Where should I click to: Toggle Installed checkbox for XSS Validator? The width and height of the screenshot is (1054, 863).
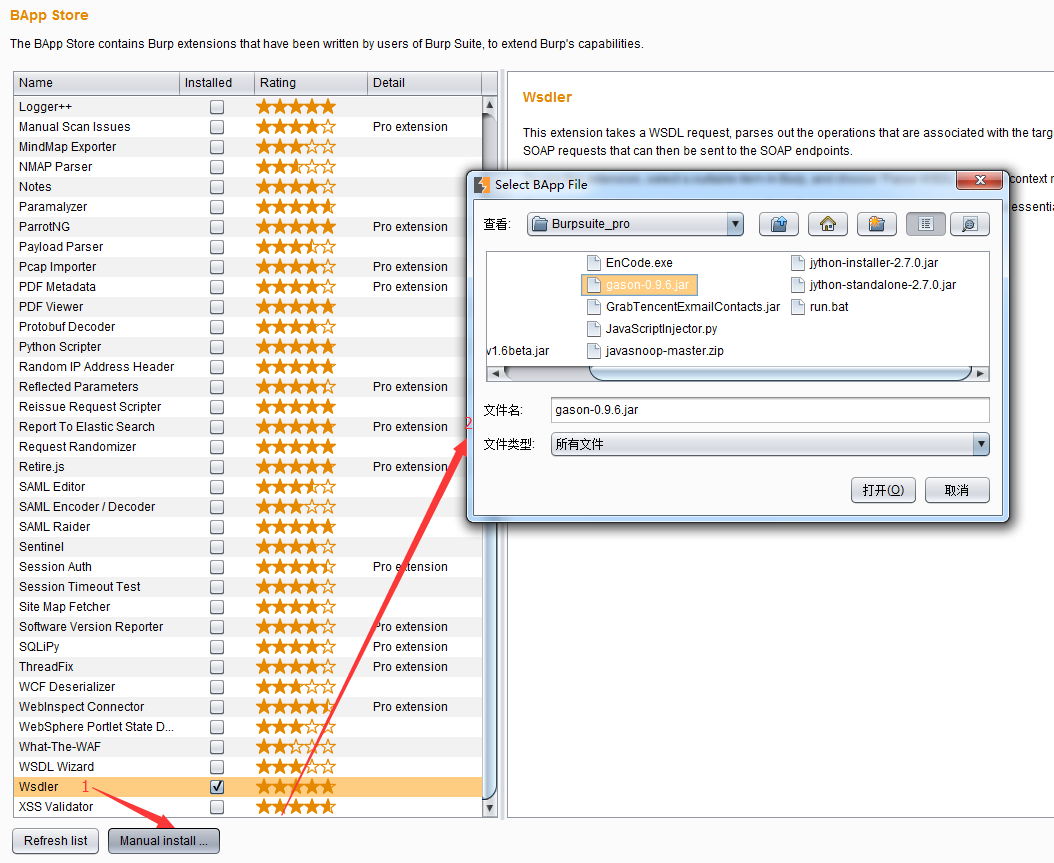point(216,807)
